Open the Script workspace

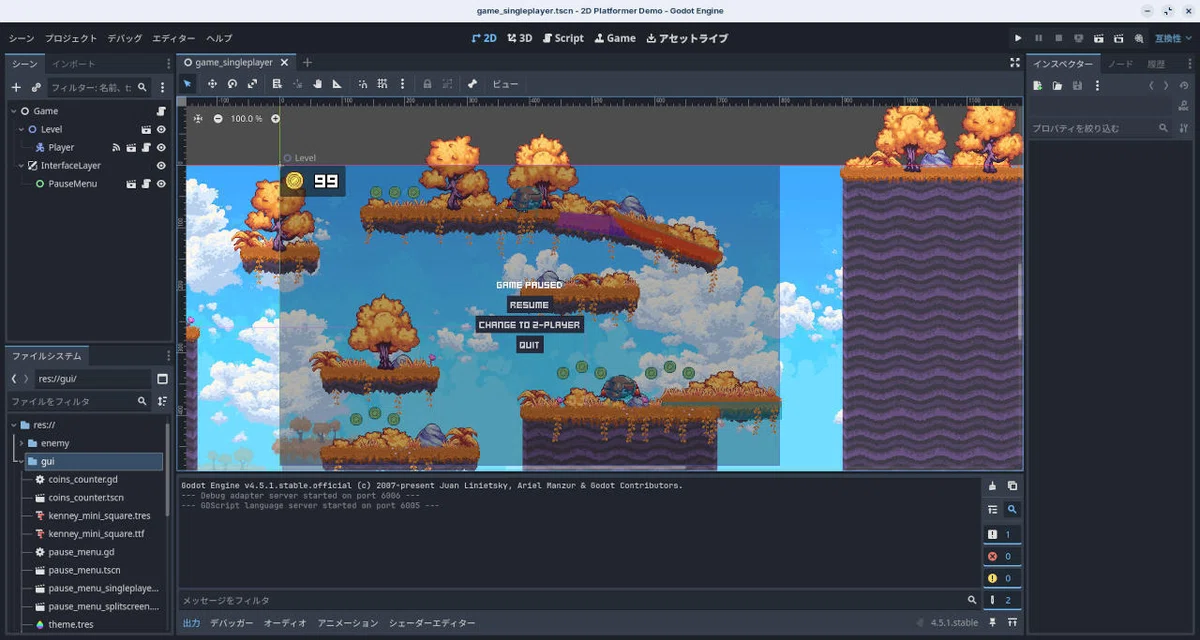[x=563, y=38]
